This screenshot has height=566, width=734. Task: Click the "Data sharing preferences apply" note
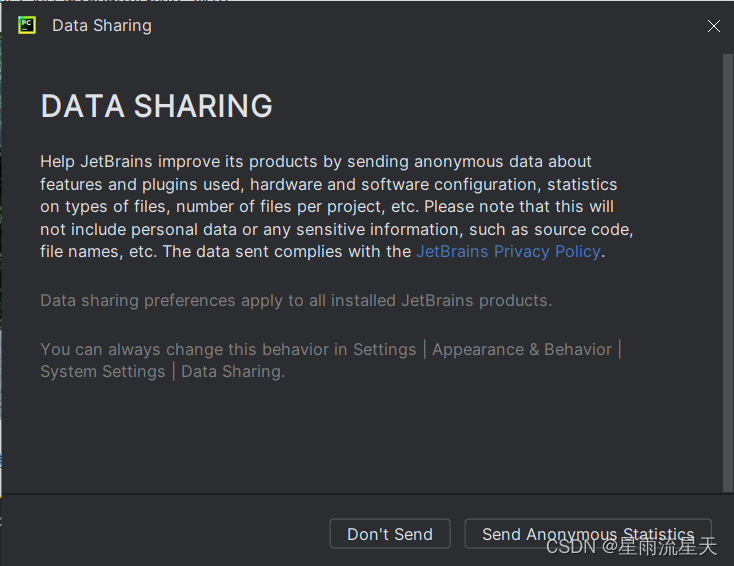pyautogui.click(x=295, y=300)
